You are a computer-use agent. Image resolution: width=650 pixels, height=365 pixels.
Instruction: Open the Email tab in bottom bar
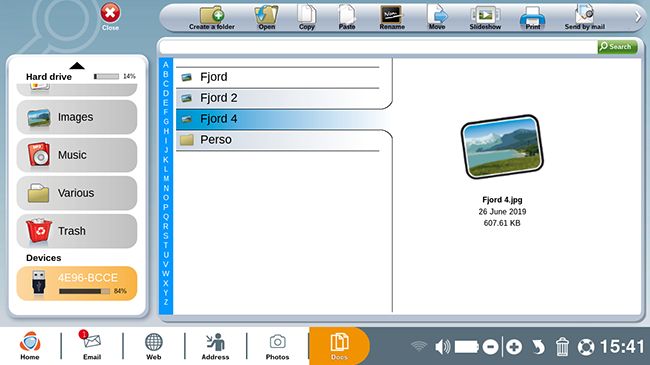92,346
